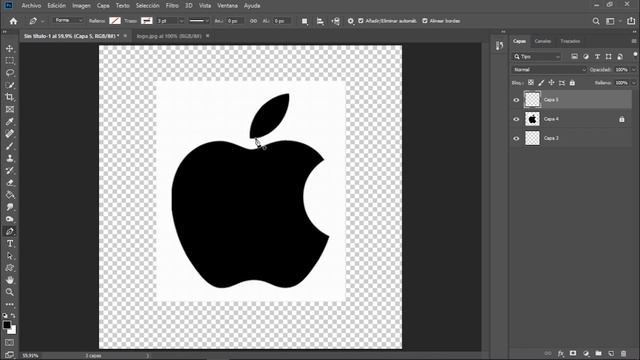This screenshot has width=640, height=360.
Task: Click the Trazo stroke color swatch
Action: tap(147, 21)
